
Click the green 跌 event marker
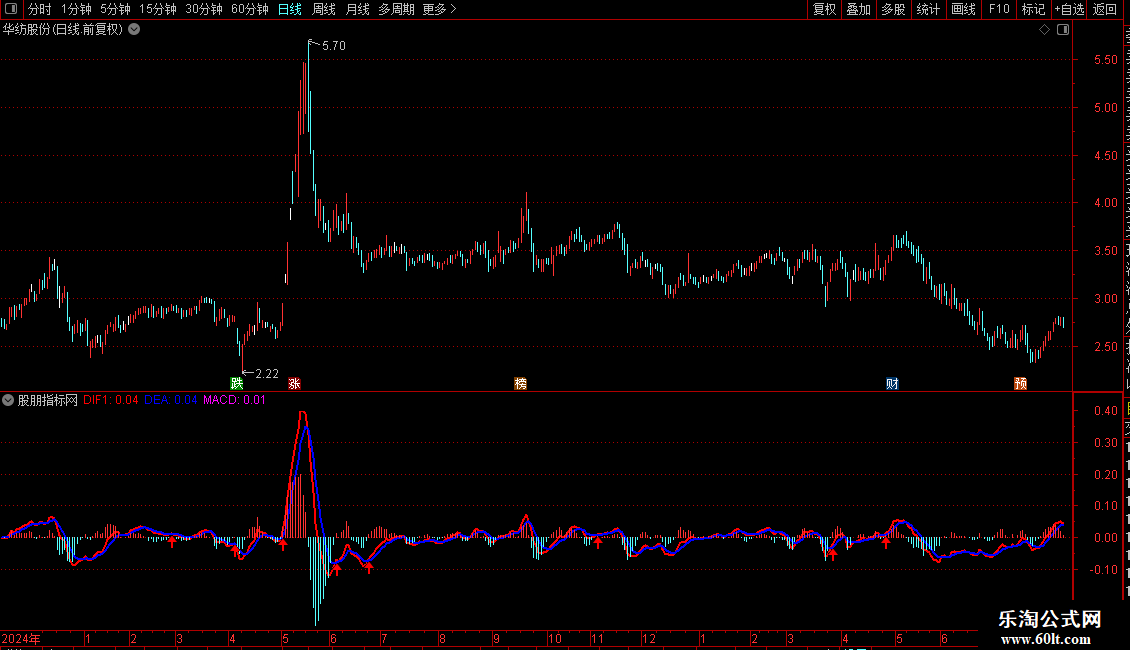pos(236,383)
